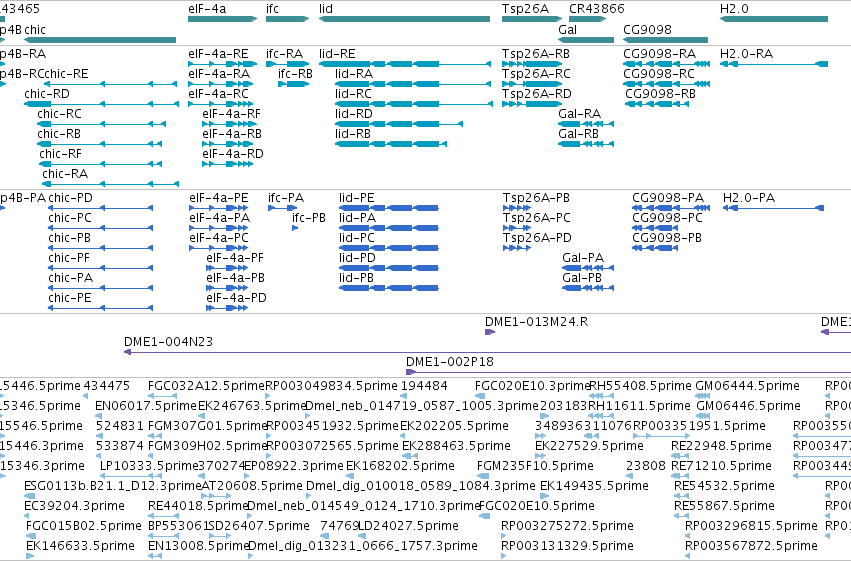Click transcript H2.0-RA
This screenshot has width=851, height=561.
coord(774,64)
